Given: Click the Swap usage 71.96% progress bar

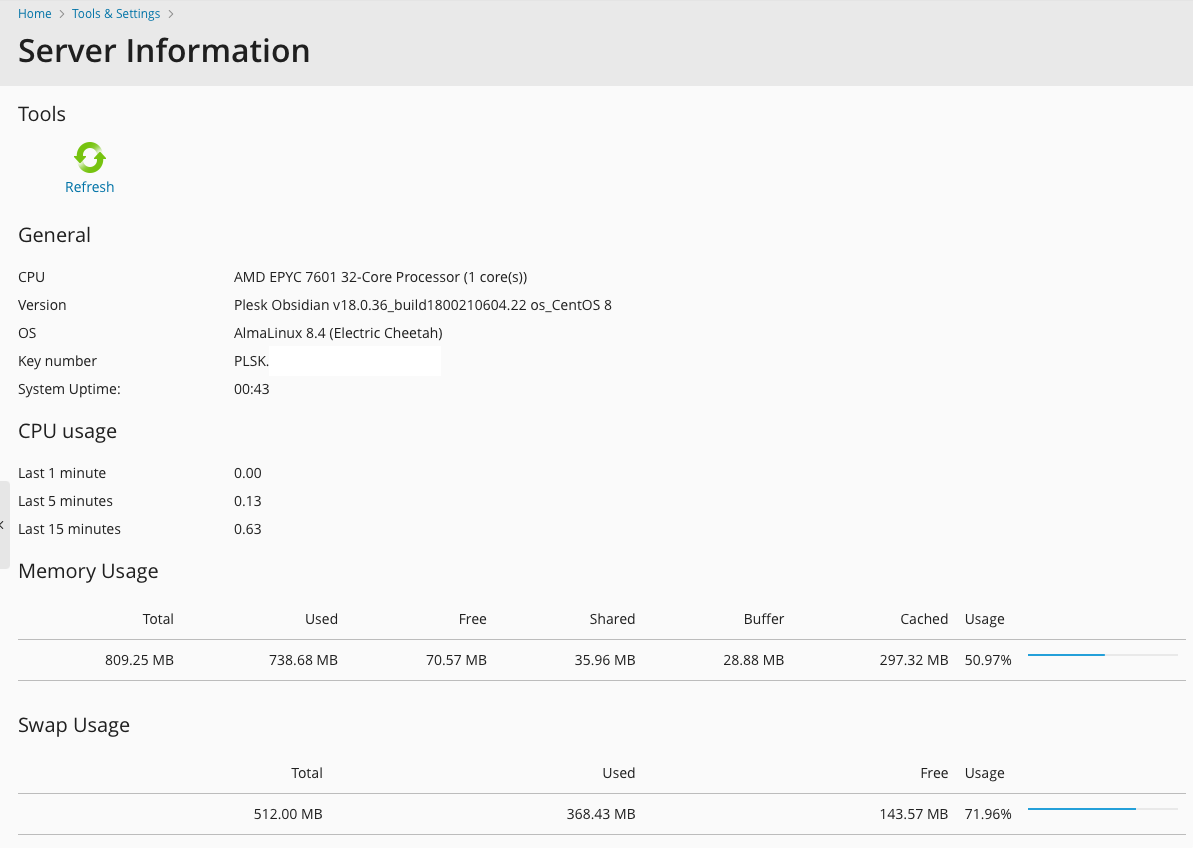Looking at the screenshot, I should 1102,808.
